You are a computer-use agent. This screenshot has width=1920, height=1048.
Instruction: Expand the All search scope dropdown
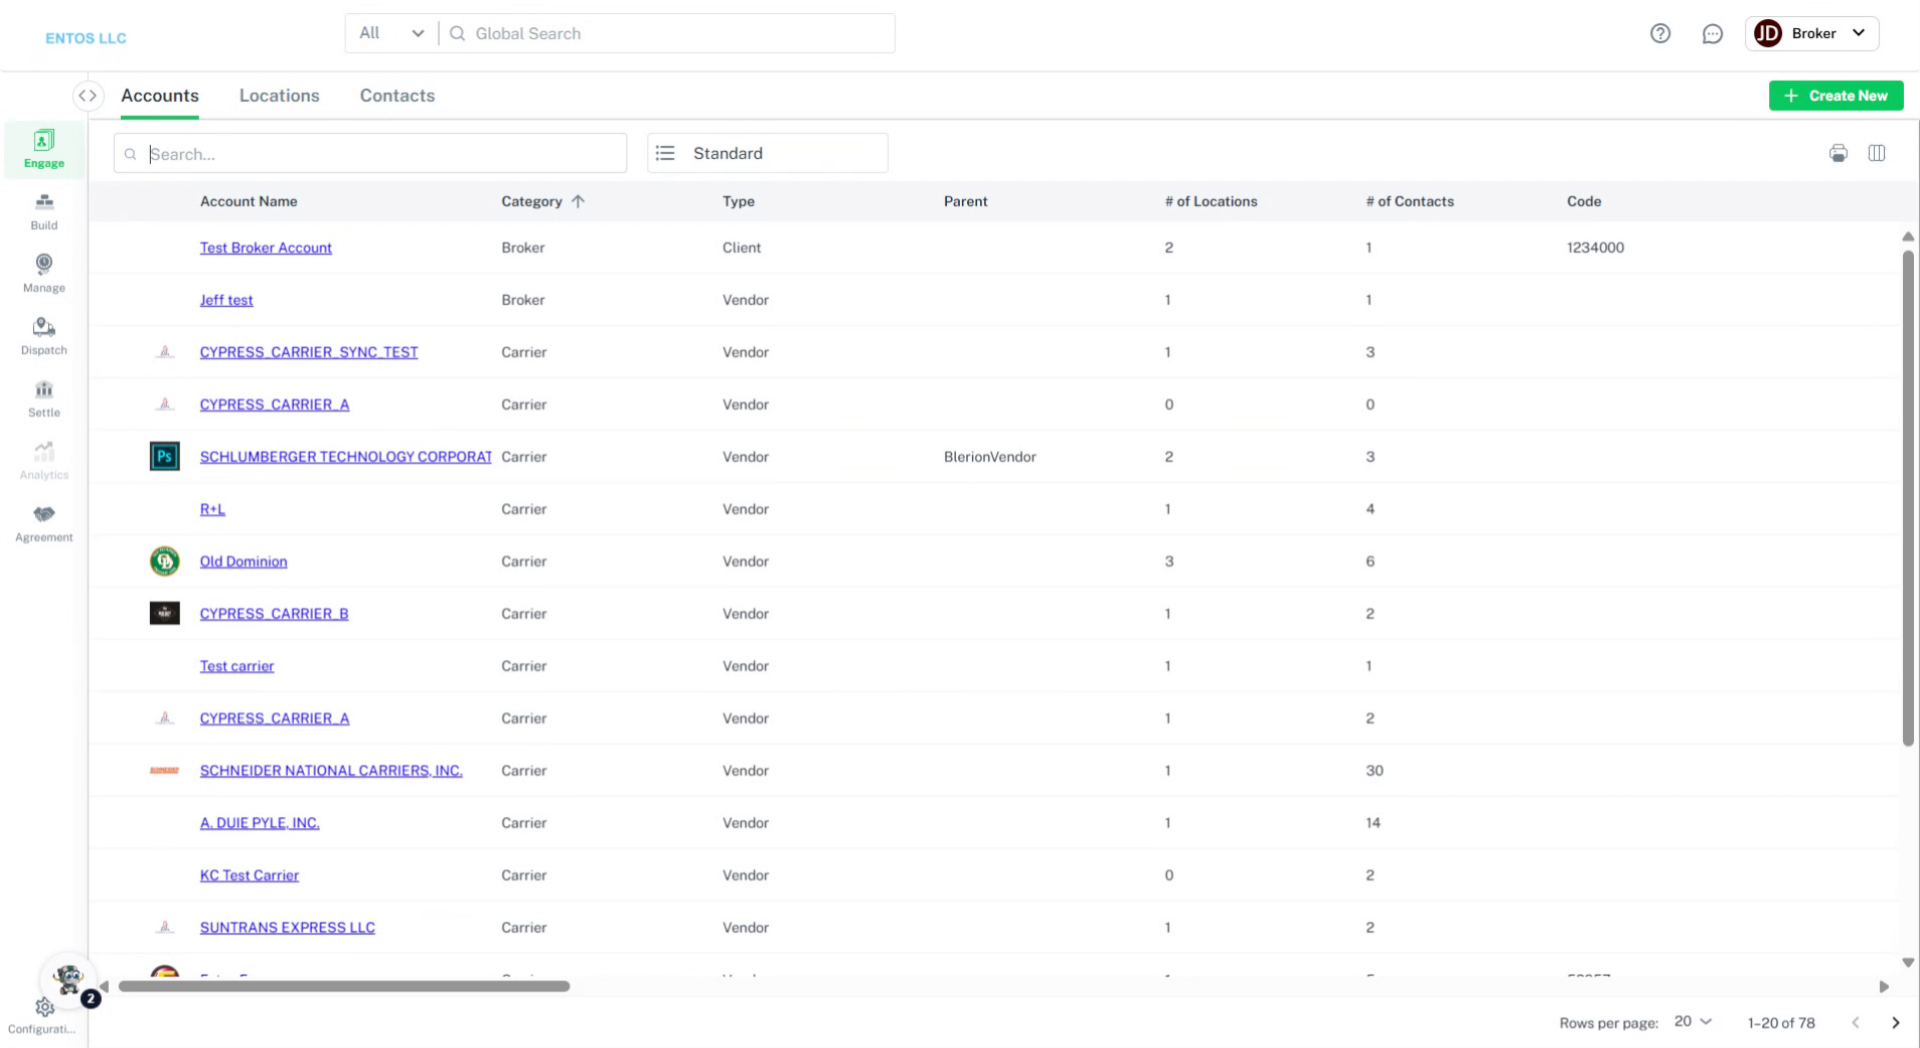pos(391,33)
